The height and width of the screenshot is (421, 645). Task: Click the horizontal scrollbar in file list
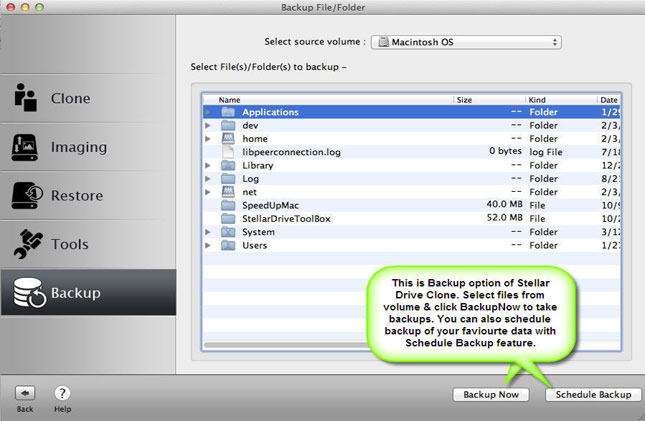[287, 345]
